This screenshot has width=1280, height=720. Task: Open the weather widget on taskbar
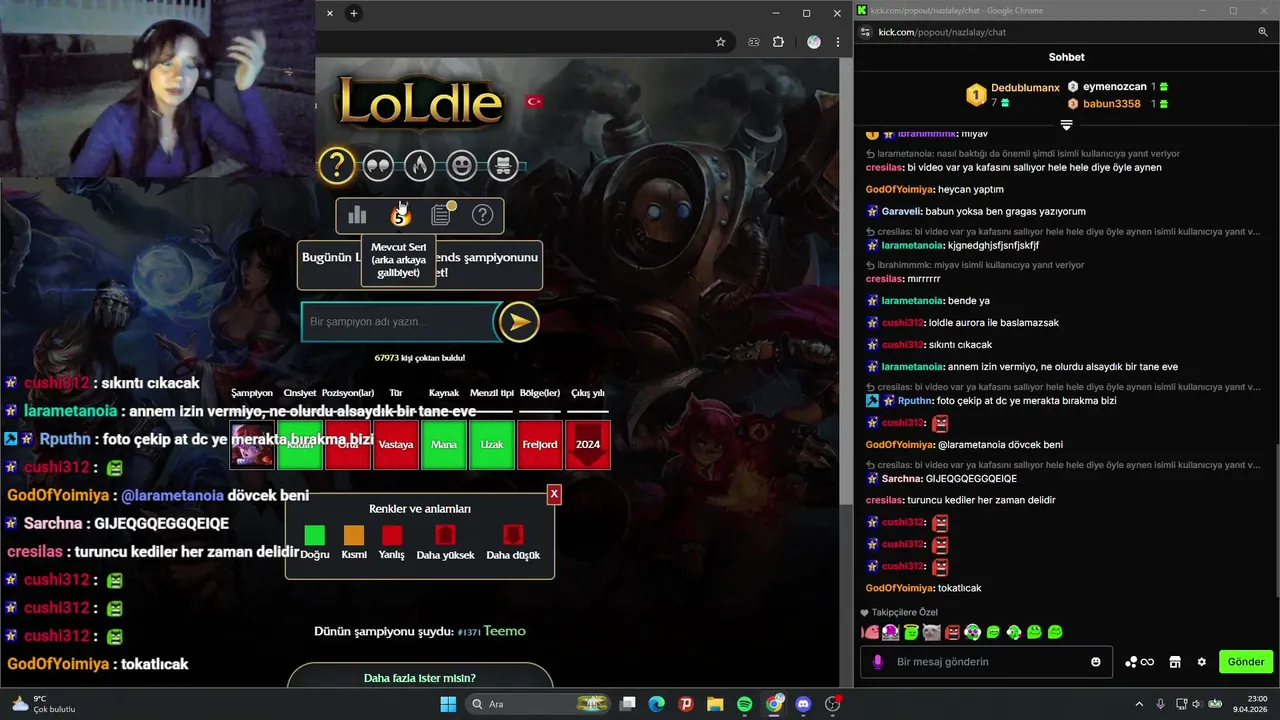coord(42,704)
